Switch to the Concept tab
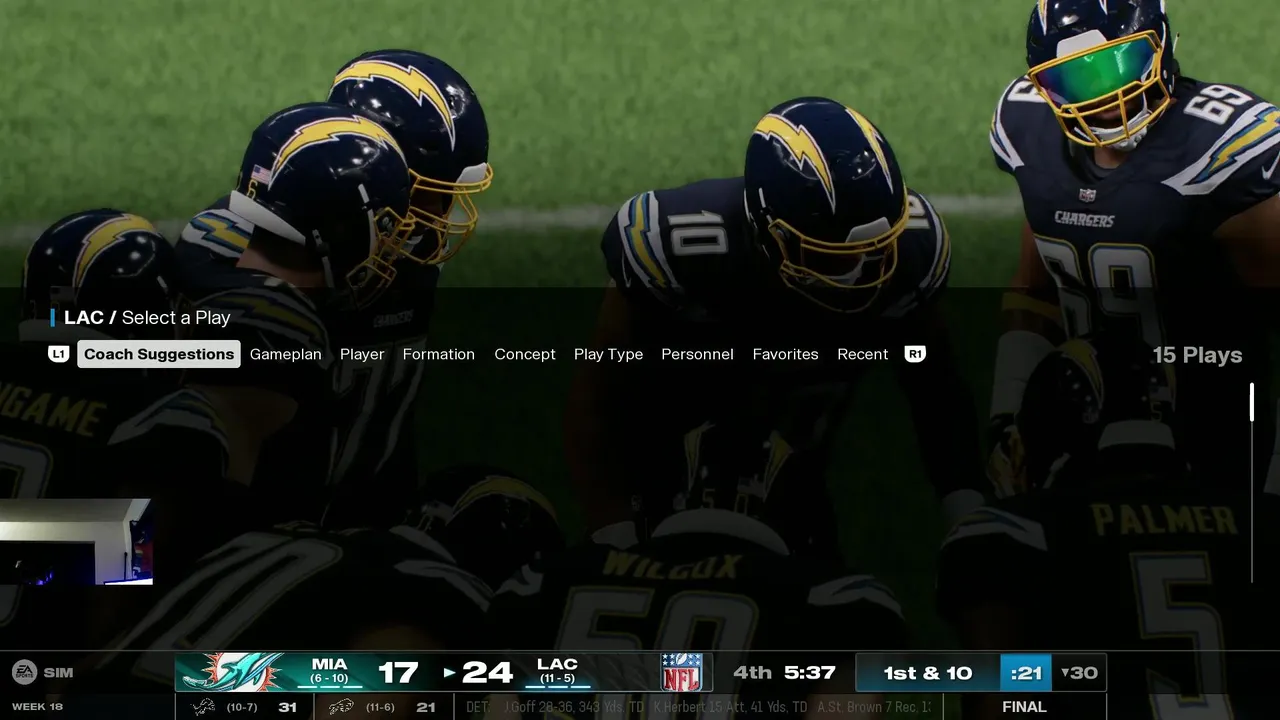1280x720 pixels. 525,354
